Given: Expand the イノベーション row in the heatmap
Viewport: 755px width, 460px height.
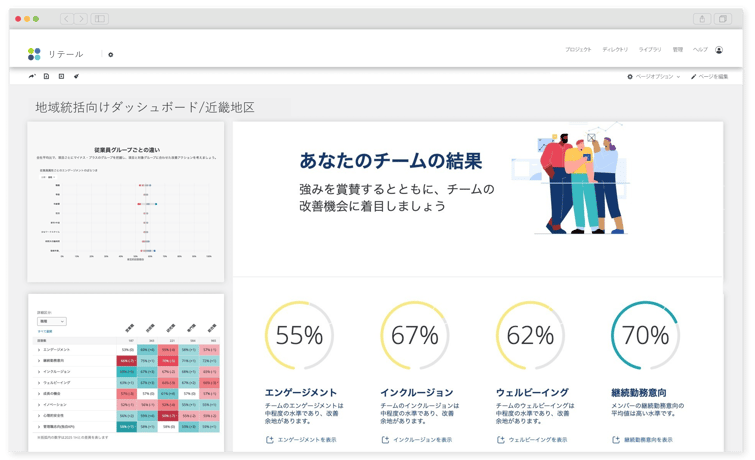Looking at the screenshot, I should pos(39,405).
